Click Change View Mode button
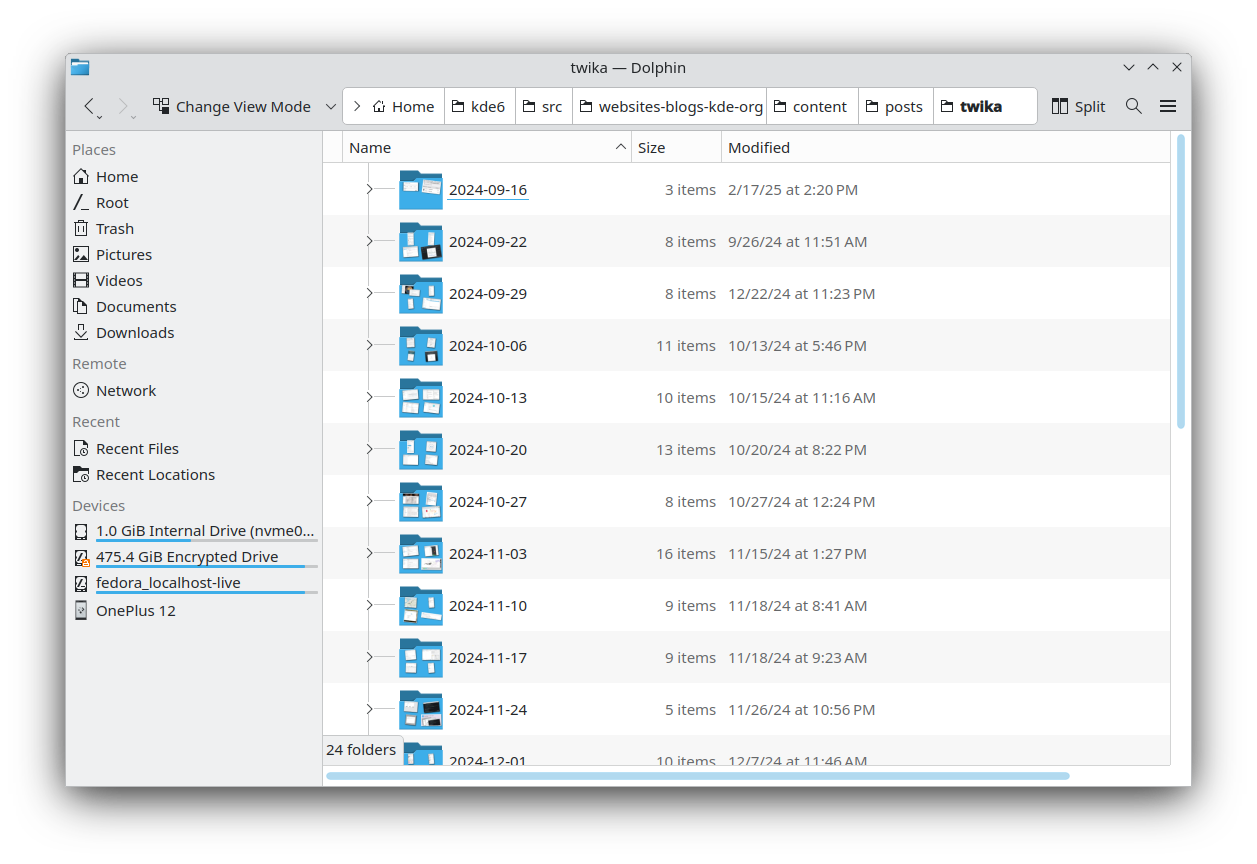Image resolution: width=1257 pixels, height=864 pixels. click(x=232, y=107)
